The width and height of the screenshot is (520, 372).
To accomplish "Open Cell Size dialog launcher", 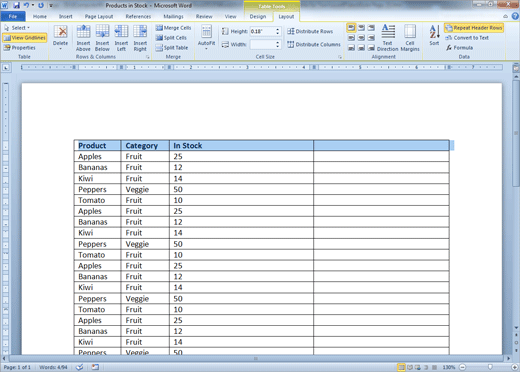I will click(340, 57).
